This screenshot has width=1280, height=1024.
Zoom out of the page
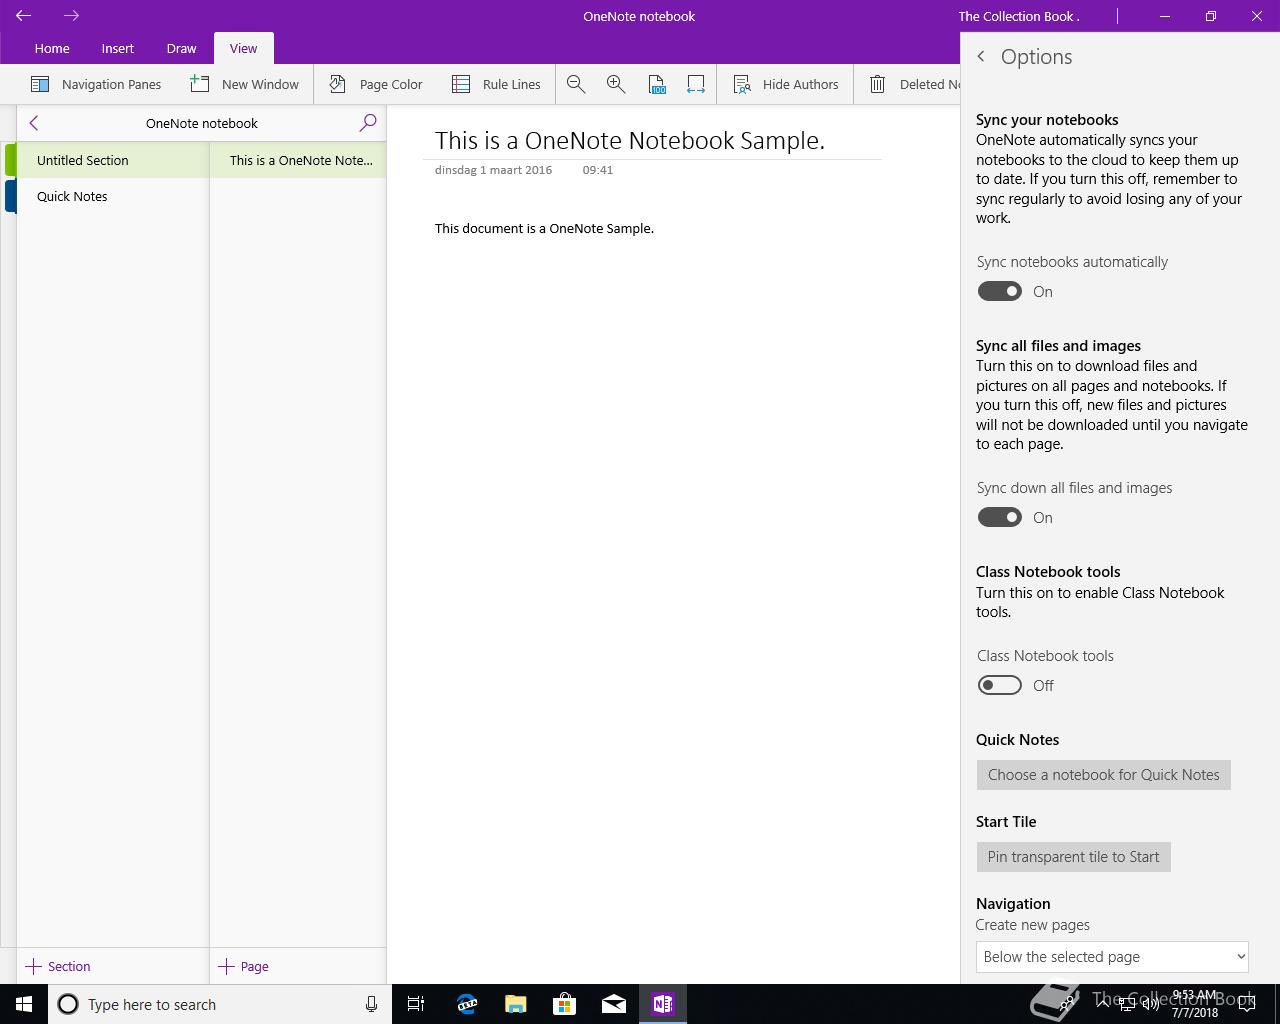click(576, 84)
